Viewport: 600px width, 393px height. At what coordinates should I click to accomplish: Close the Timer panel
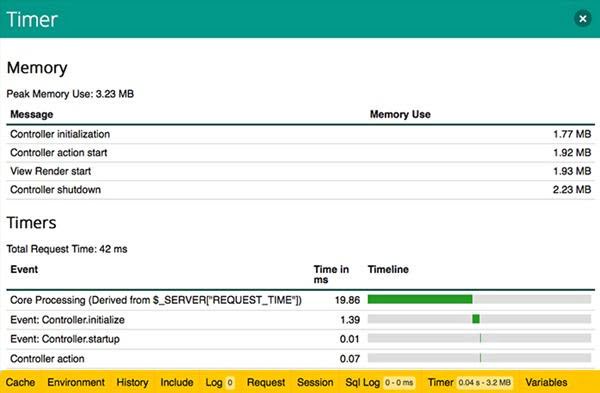[582, 18]
